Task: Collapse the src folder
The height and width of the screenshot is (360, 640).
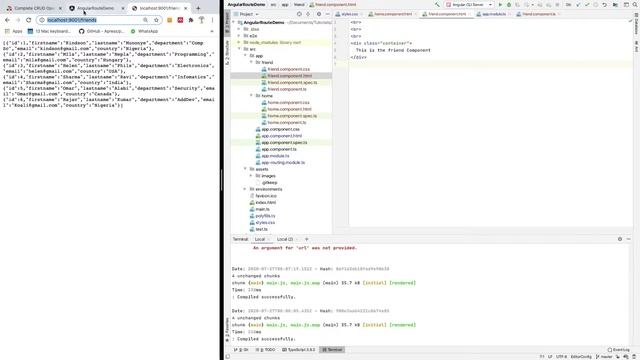Action: (x=239, y=49)
